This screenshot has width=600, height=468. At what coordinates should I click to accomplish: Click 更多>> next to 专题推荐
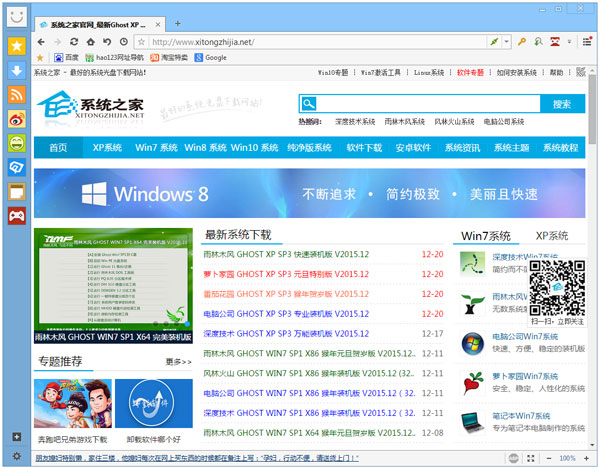[x=178, y=362]
